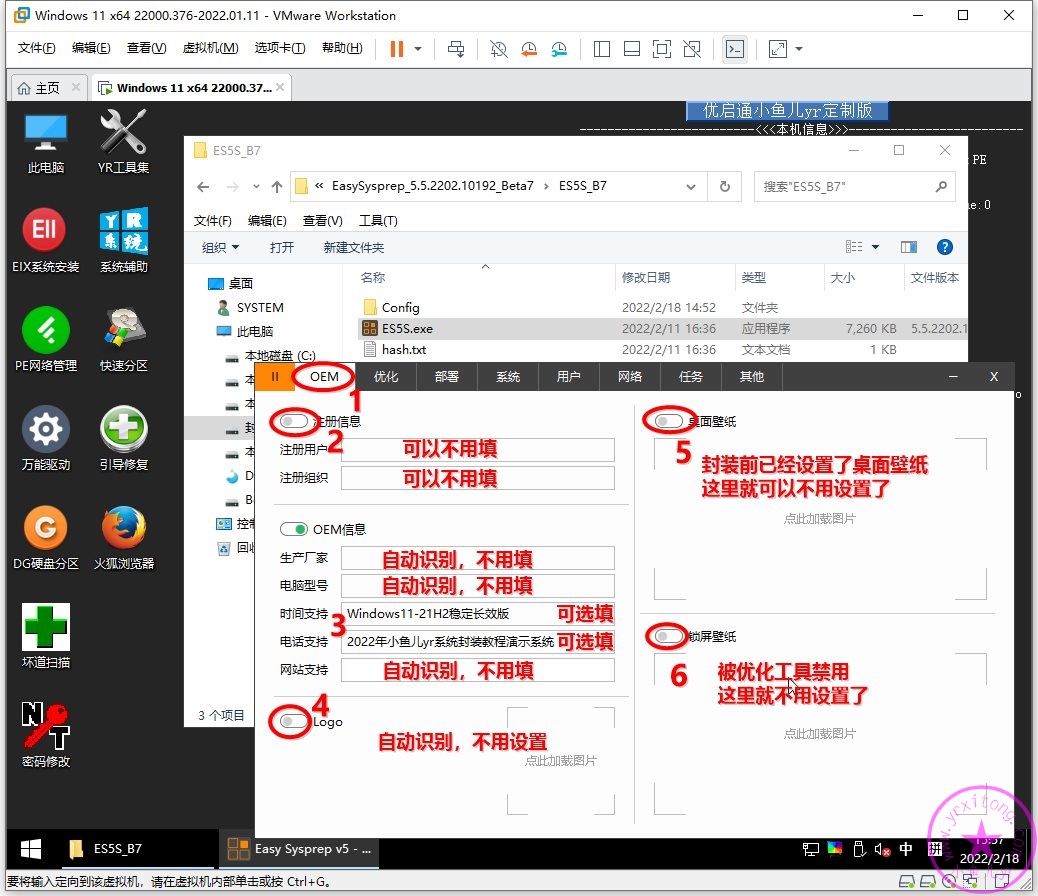Enable the 锁屏壁纸 switch
Screen dimensions: 1038x896
668,636
